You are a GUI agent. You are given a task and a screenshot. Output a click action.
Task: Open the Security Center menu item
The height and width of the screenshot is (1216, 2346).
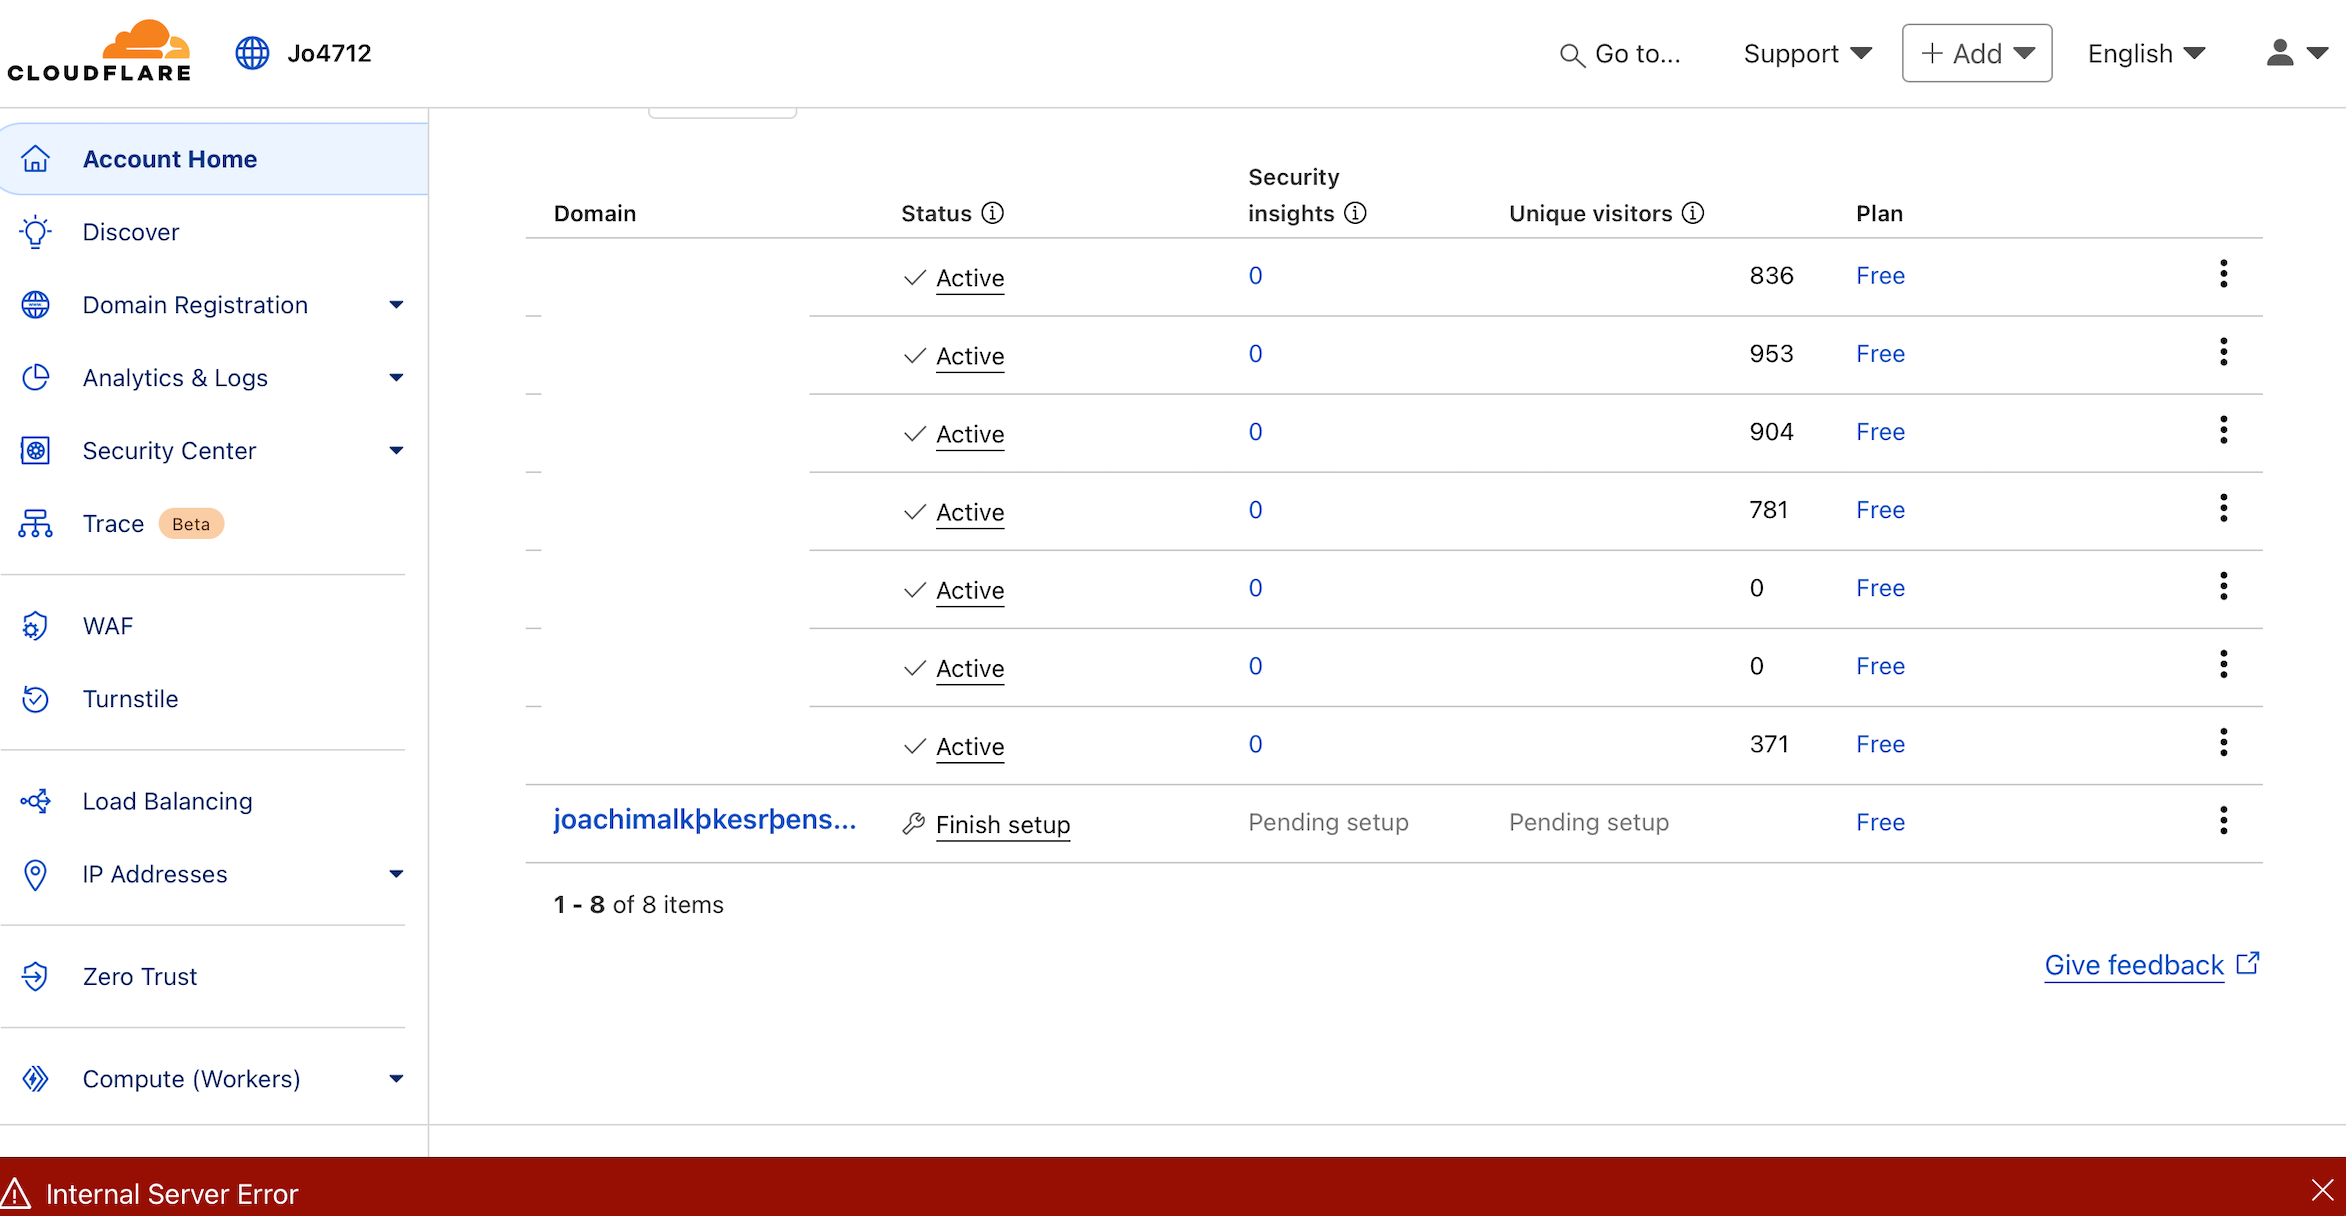point(170,451)
